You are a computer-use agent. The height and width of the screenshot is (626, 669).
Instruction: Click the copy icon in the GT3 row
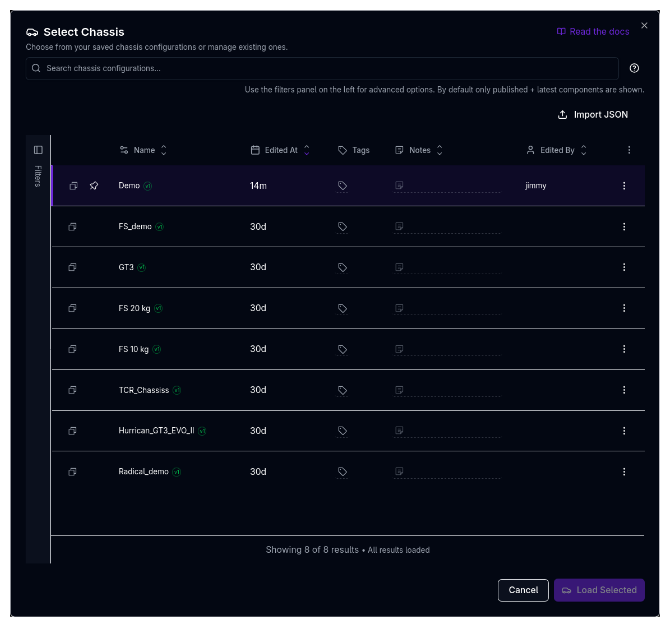click(72, 267)
